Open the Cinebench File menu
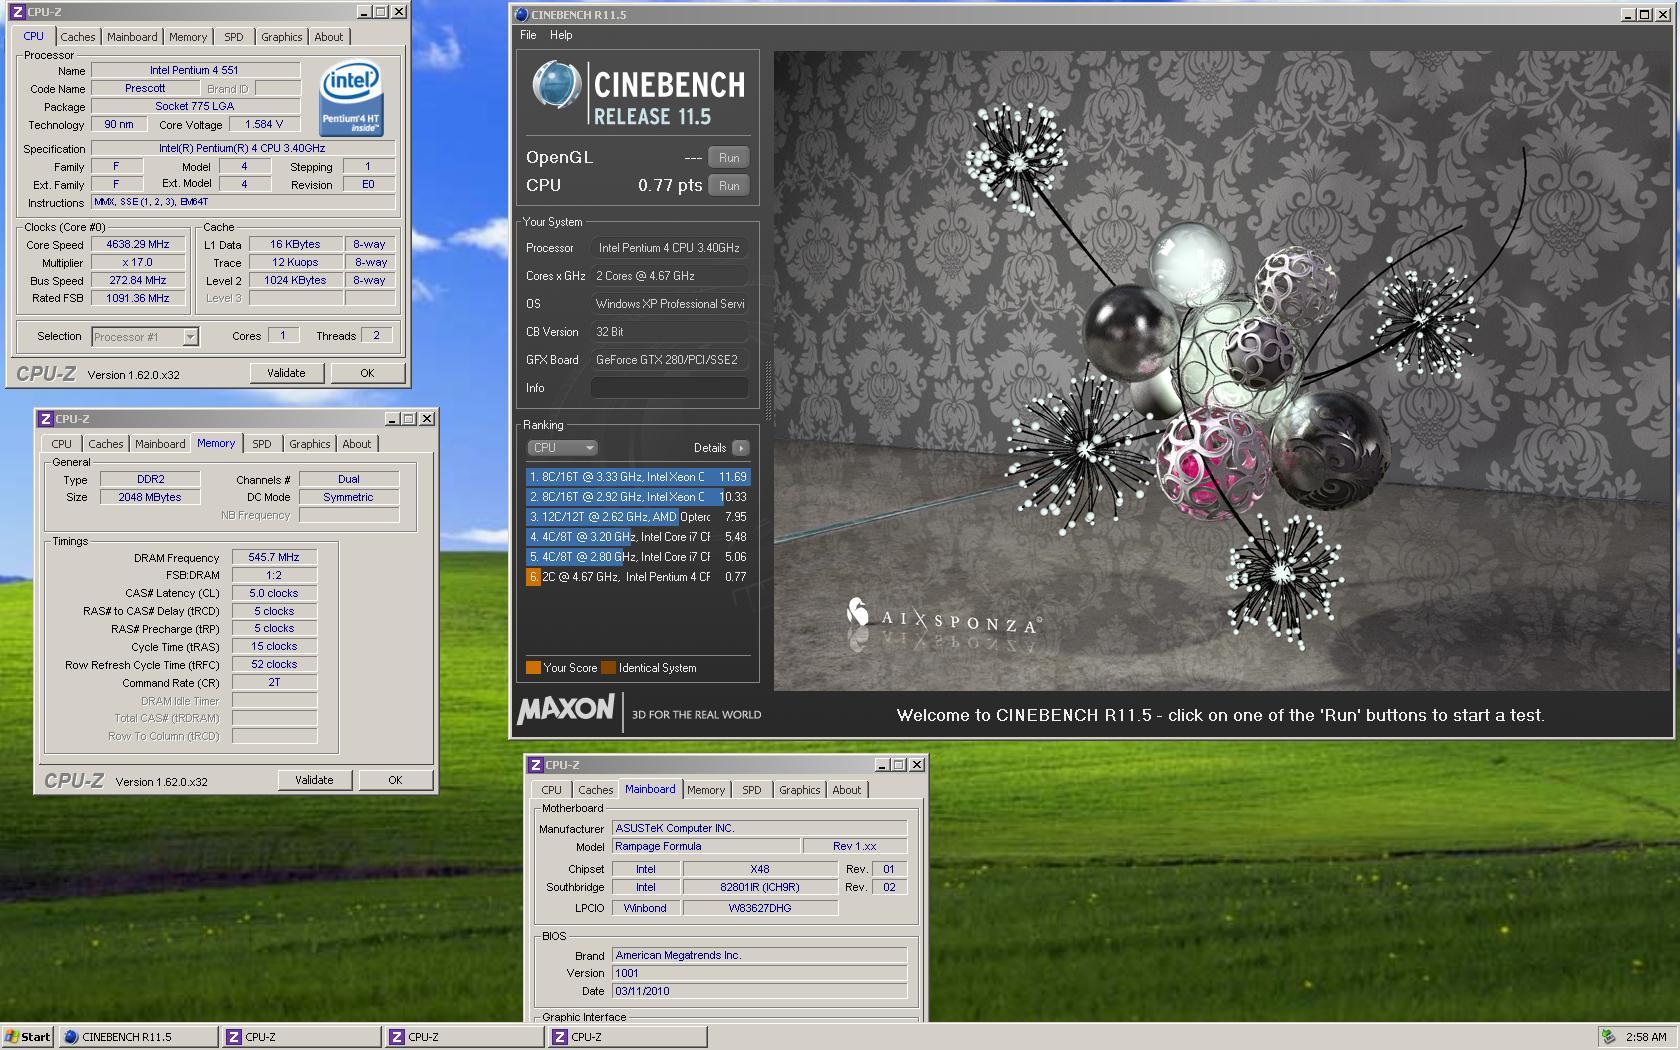Image resolution: width=1680 pixels, height=1050 pixels. 528,35
